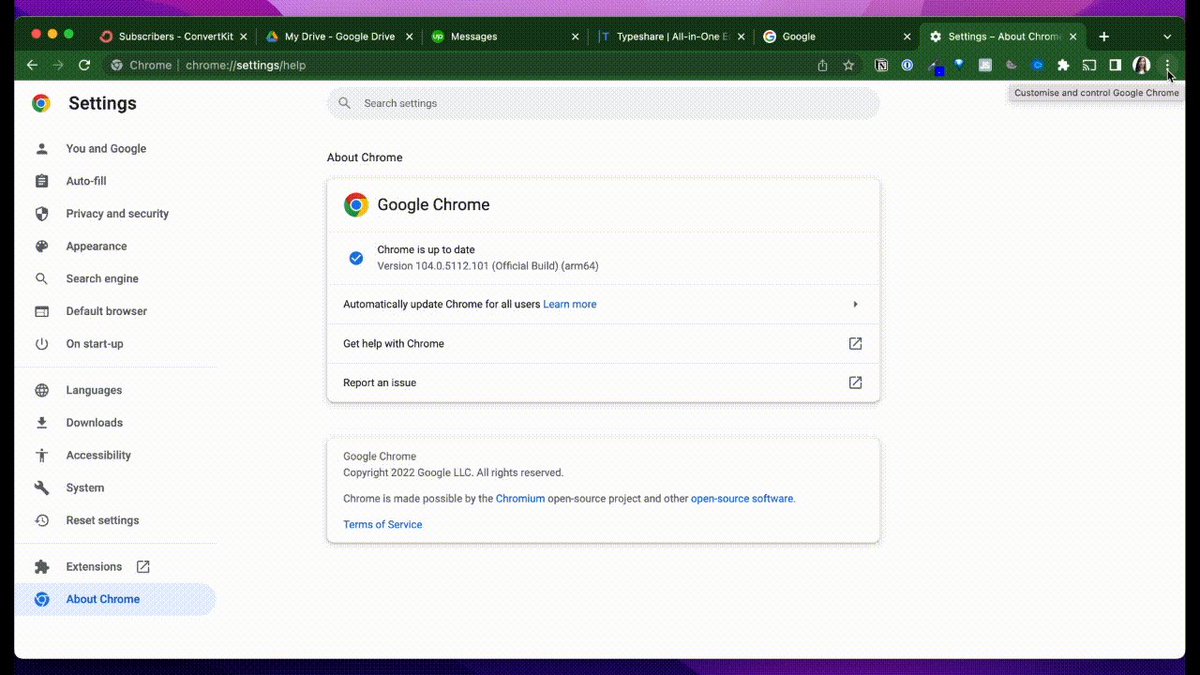Open the tab search chevron

tap(1167, 37)
